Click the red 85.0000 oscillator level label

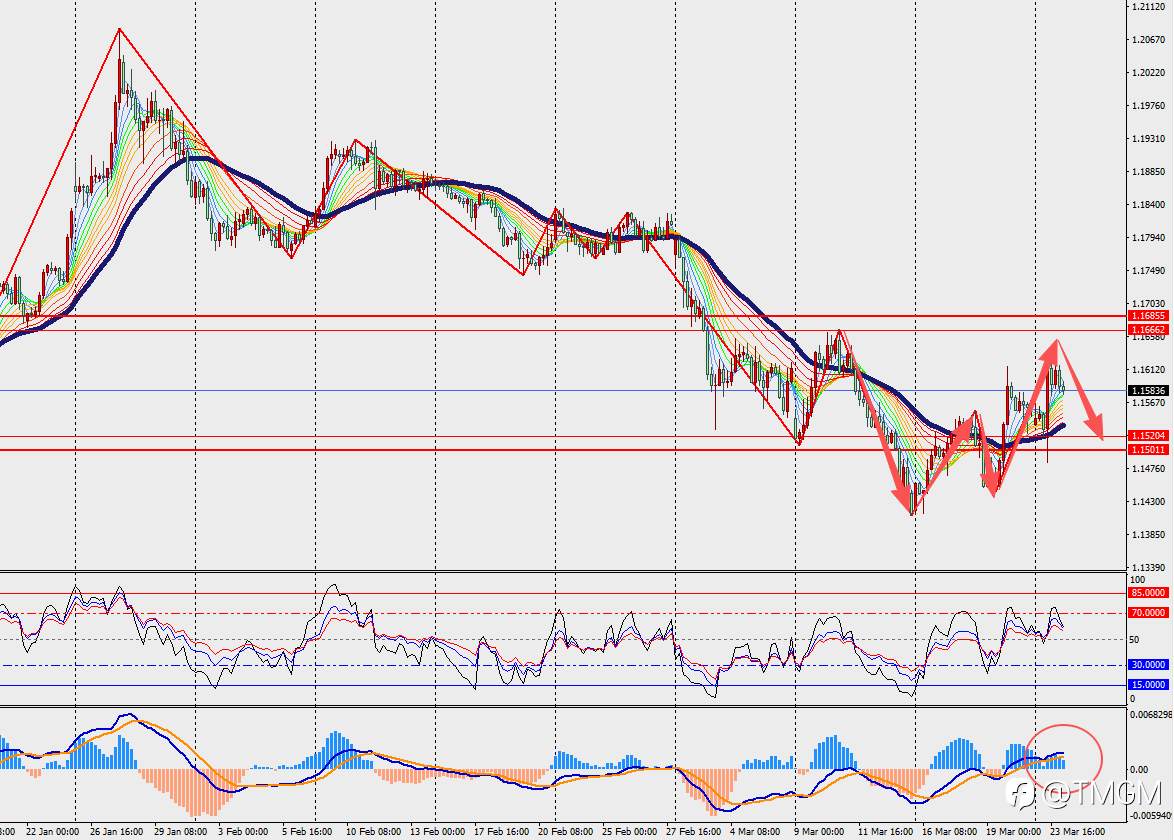(x=1149, y=592)
